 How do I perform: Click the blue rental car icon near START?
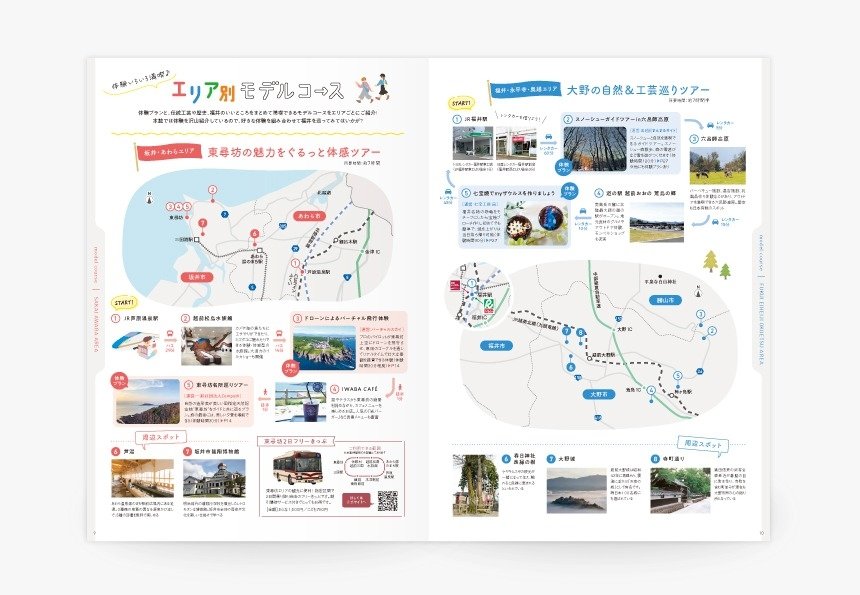tap(546, 135)
